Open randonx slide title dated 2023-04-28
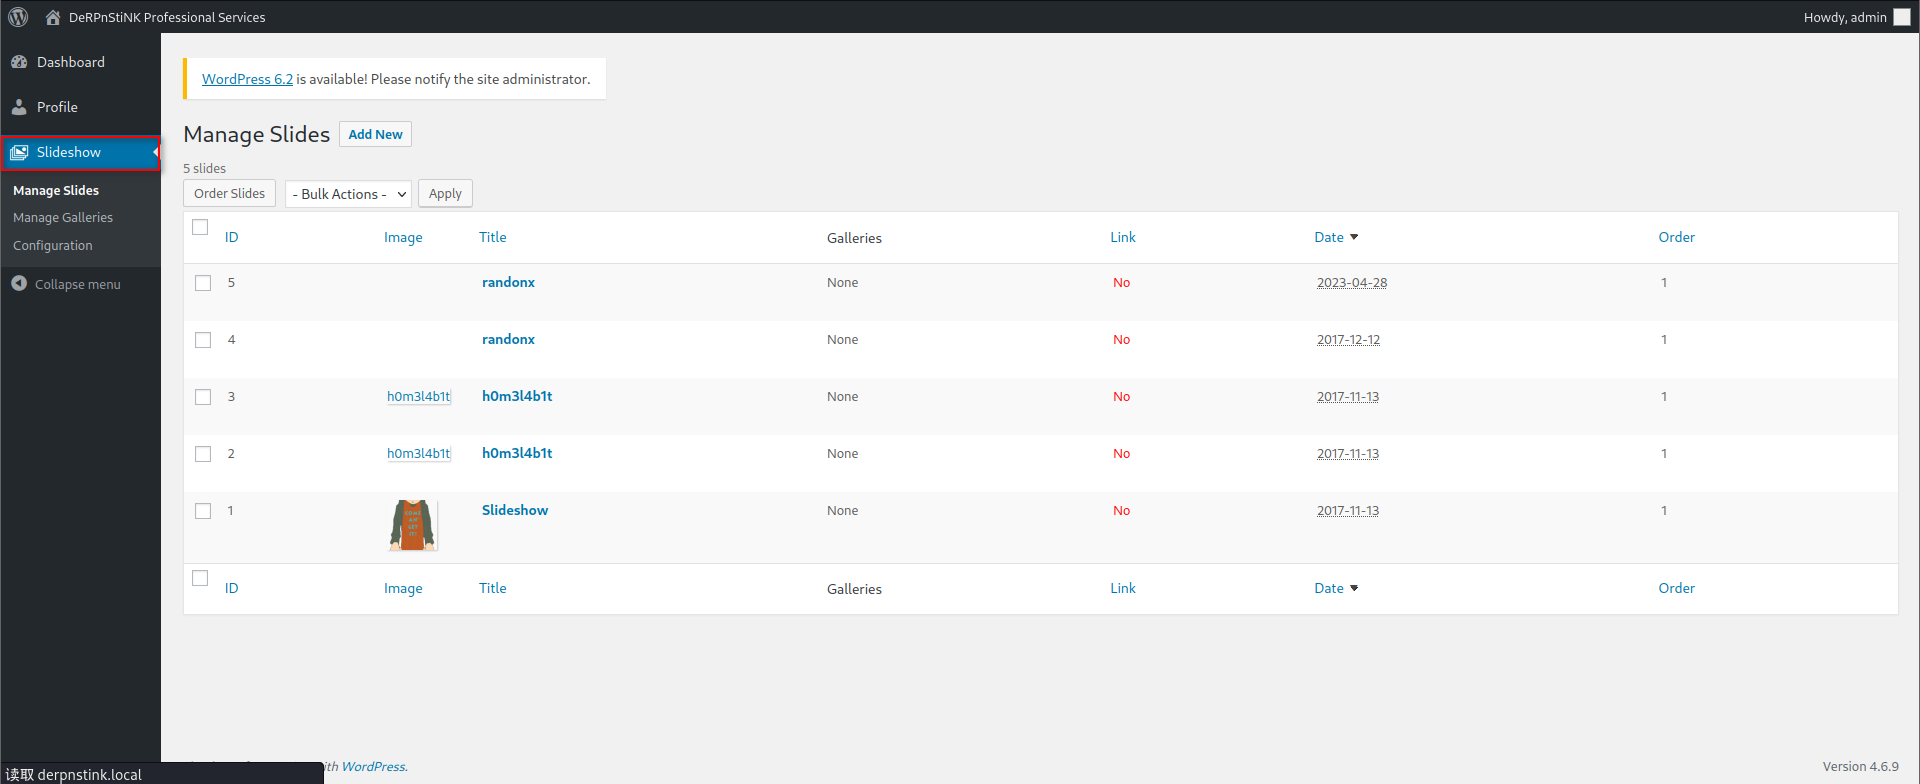Screen dimensions: 1920x784 pos(508,283)
